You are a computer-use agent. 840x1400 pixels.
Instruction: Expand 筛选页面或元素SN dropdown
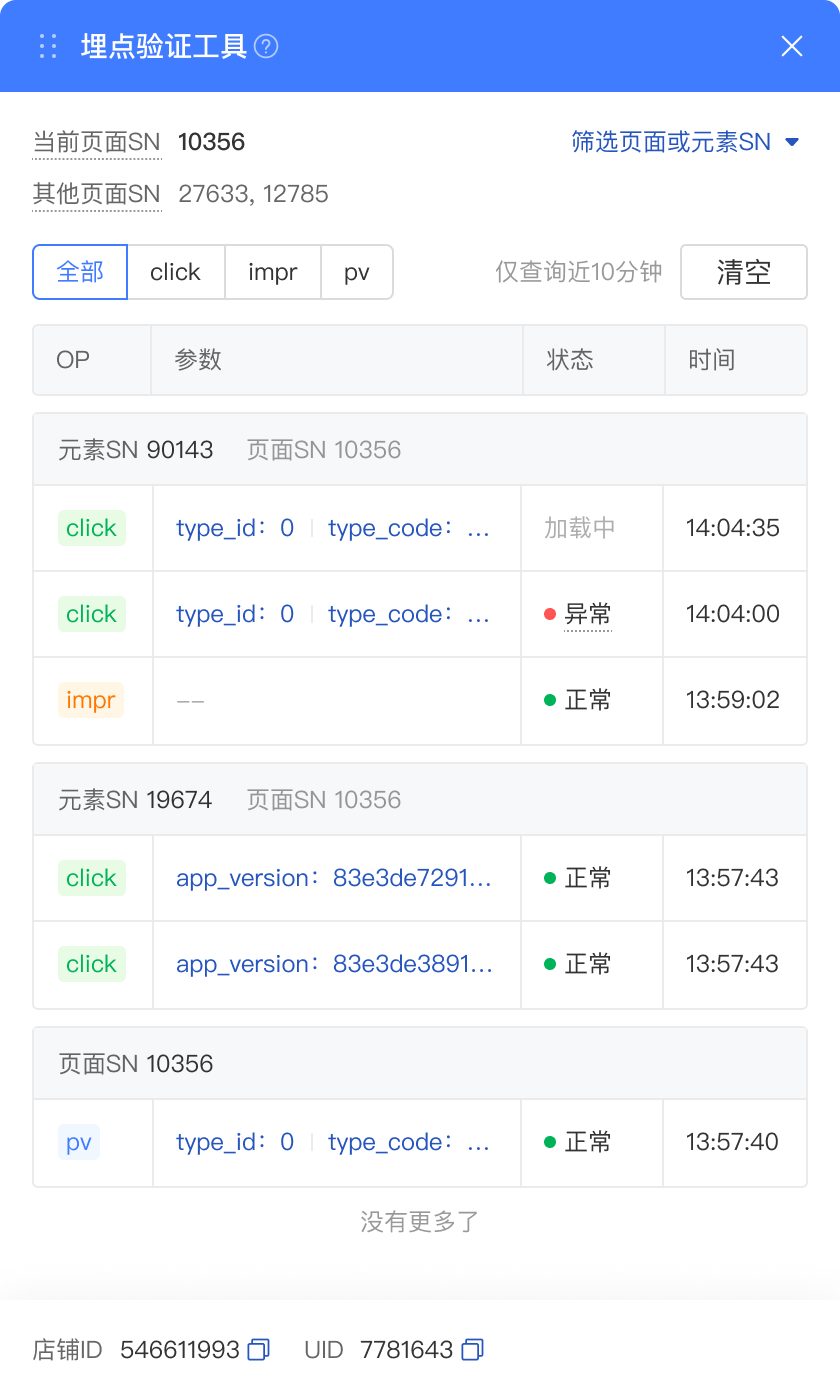685,142
